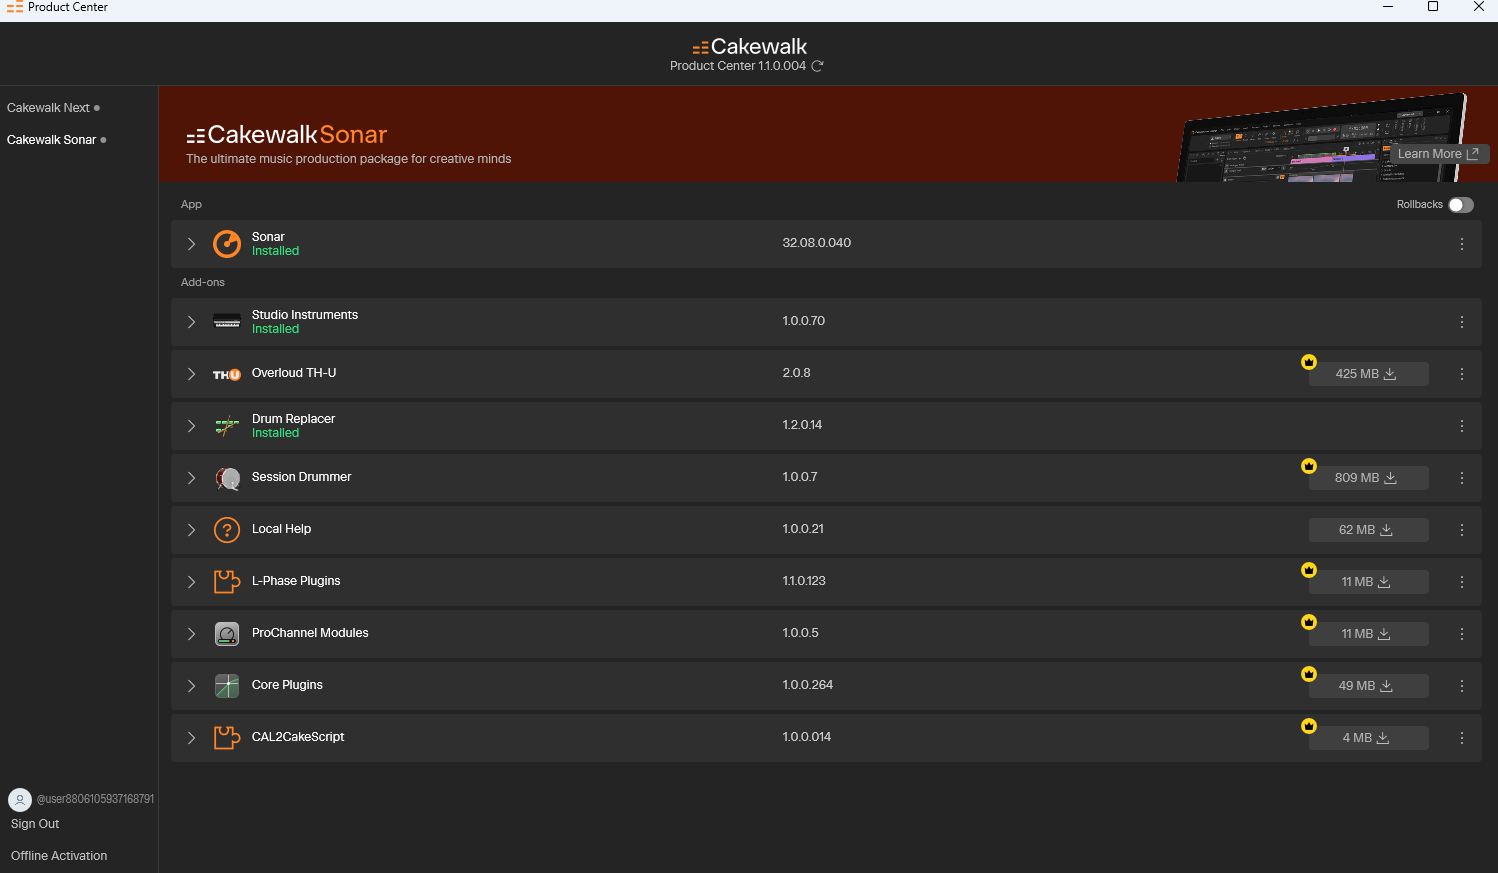Screen dimensions: 1498x873
Task: Expand the Local Help row
Action: (x=191, y=530)
